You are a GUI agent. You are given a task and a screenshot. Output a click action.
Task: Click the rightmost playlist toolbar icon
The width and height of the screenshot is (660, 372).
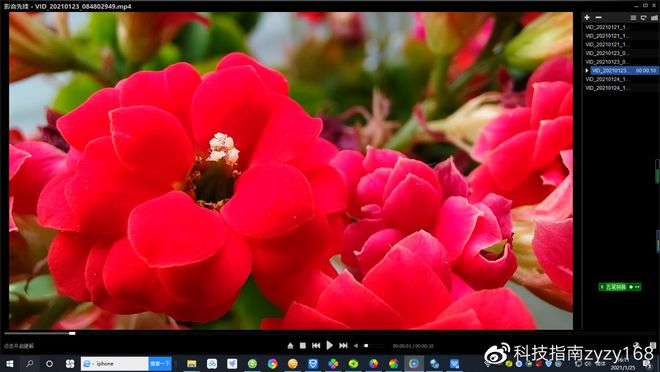coord(654,18)
